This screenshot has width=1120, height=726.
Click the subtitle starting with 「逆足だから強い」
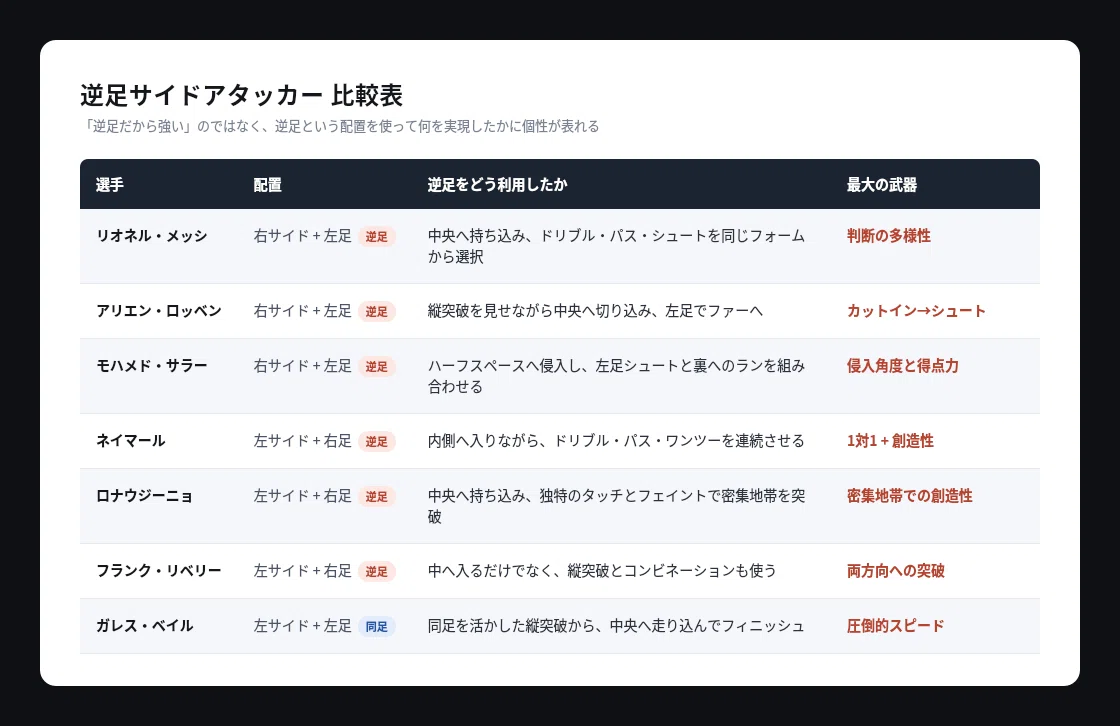click(340, 126)
